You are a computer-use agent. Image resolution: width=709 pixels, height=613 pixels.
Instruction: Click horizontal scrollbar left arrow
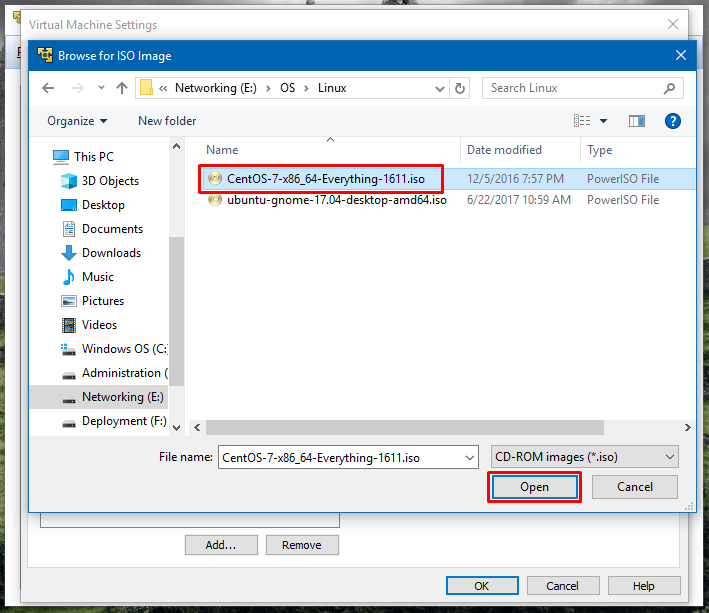[x=197, y=428]
